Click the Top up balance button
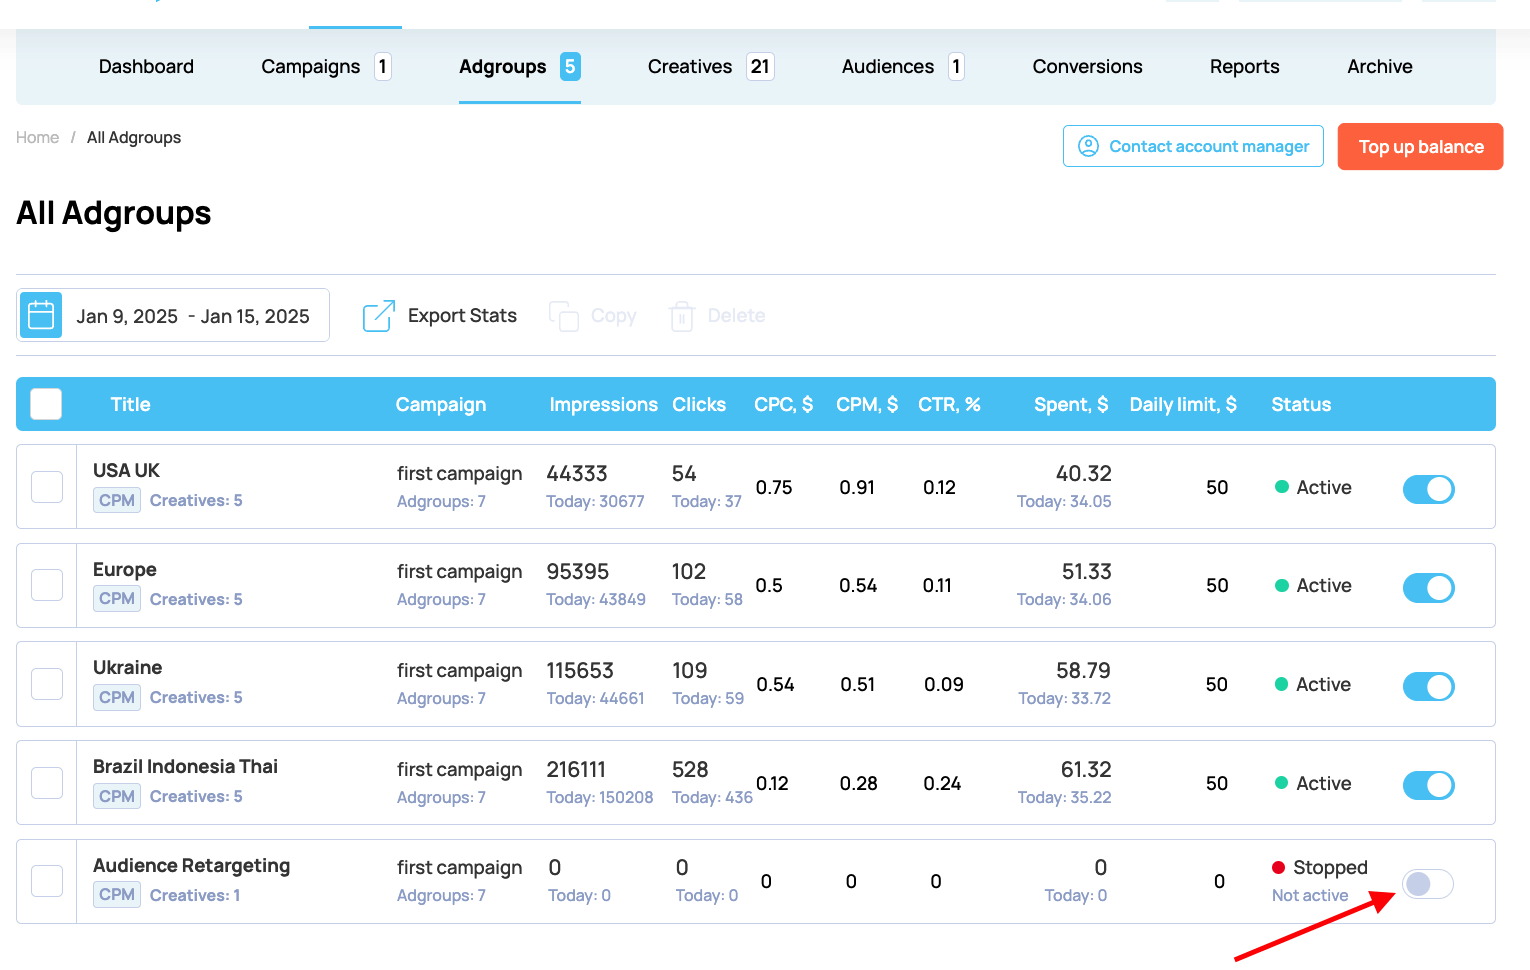 [1420, 146]
